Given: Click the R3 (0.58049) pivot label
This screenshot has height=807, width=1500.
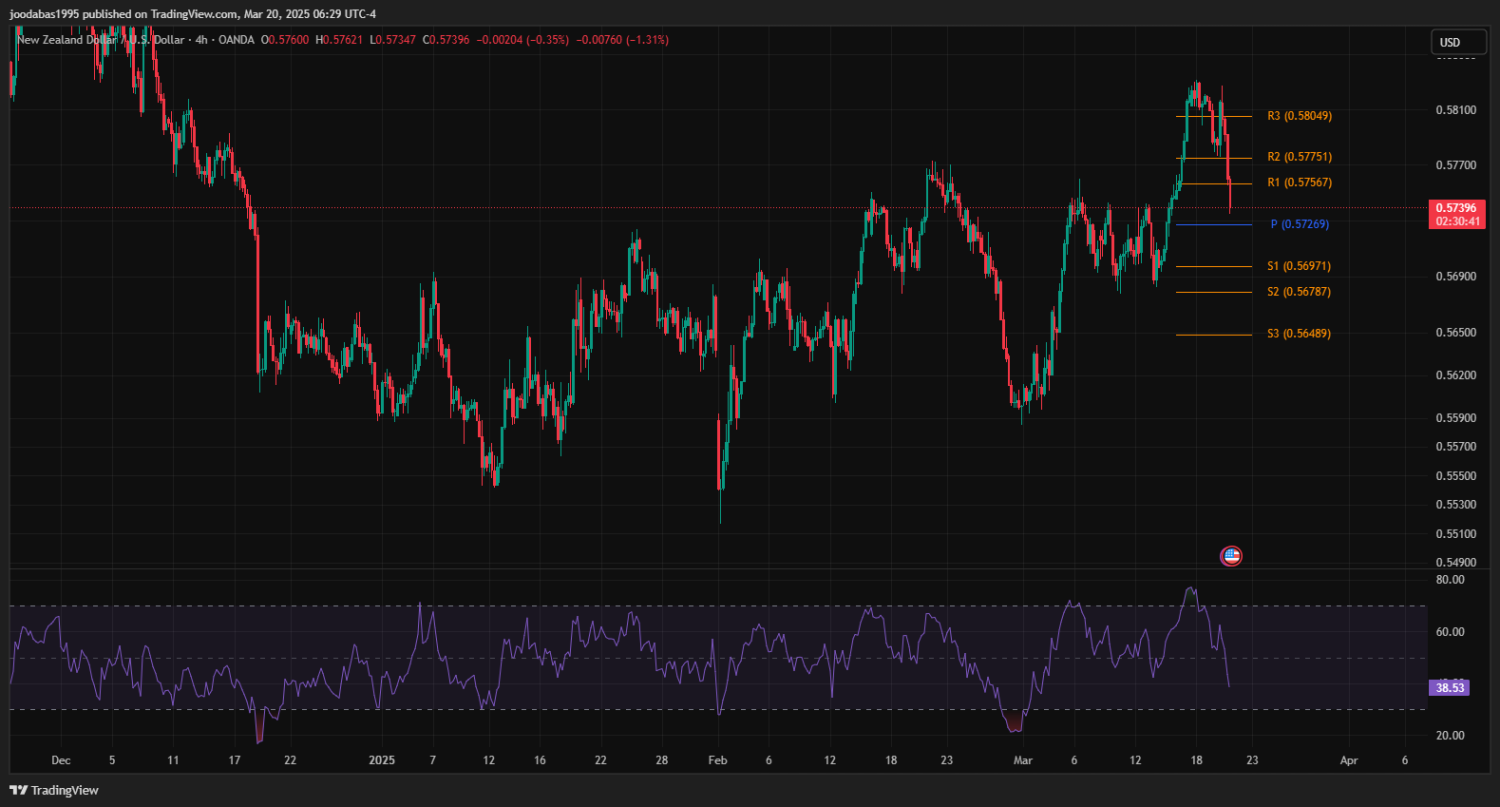Looking at the screenshot, I should click(x=1299, y=116).
